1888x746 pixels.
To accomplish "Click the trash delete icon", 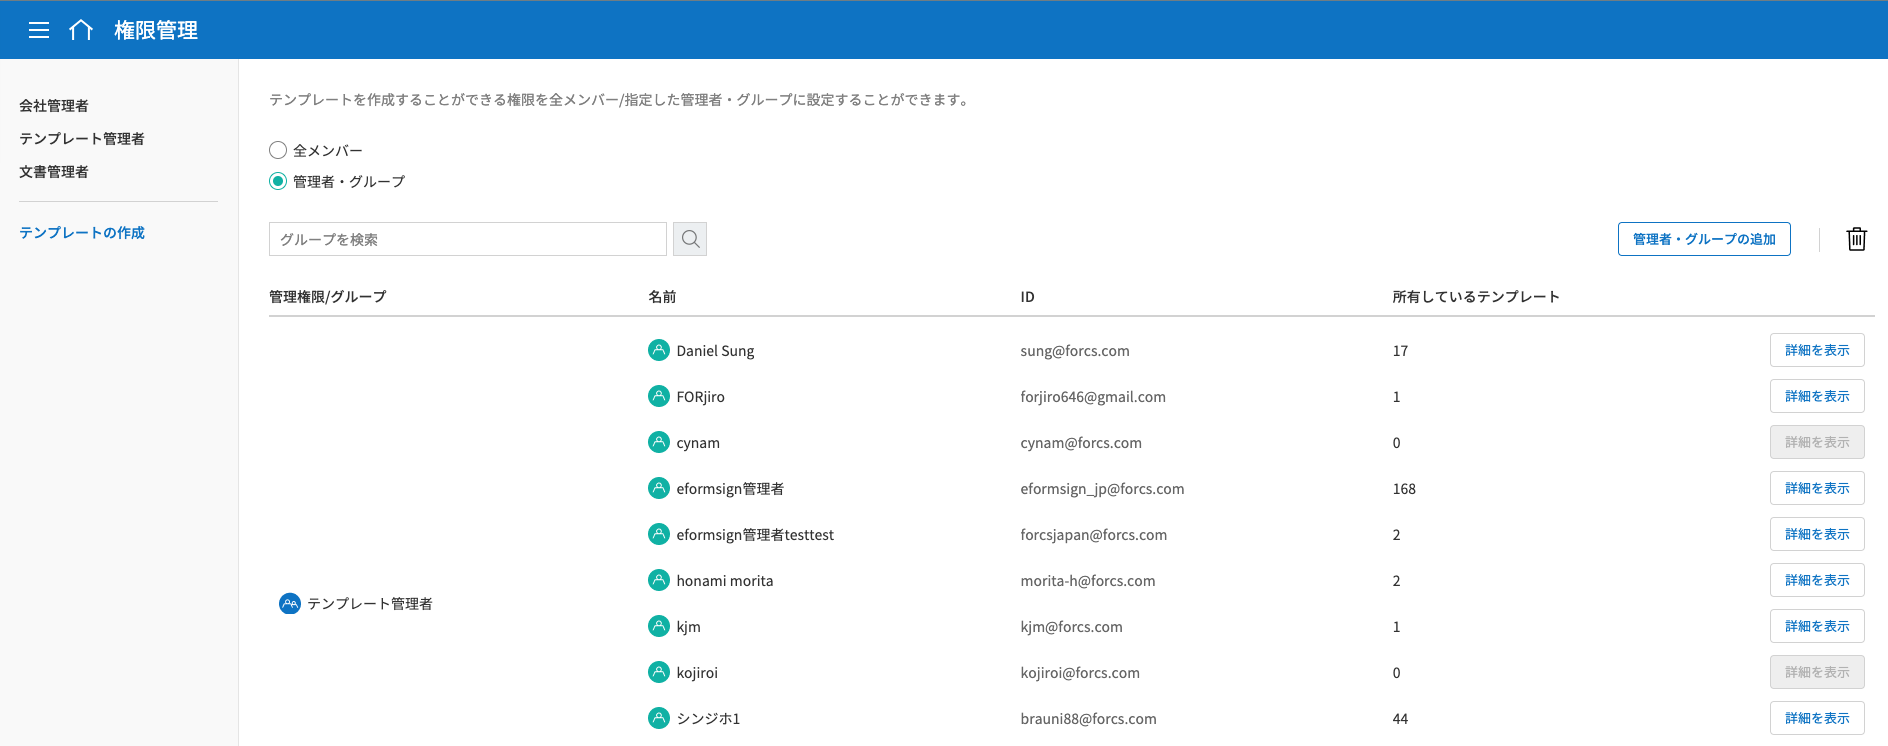I will [x=1856, y=239].
